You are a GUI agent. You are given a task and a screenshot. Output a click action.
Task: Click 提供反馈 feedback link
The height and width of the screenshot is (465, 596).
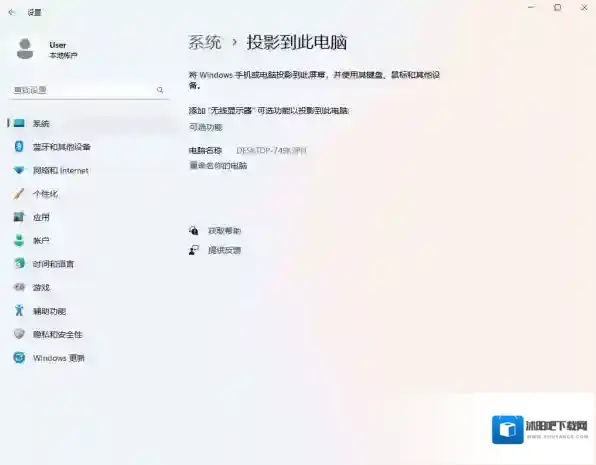(225, 250)
